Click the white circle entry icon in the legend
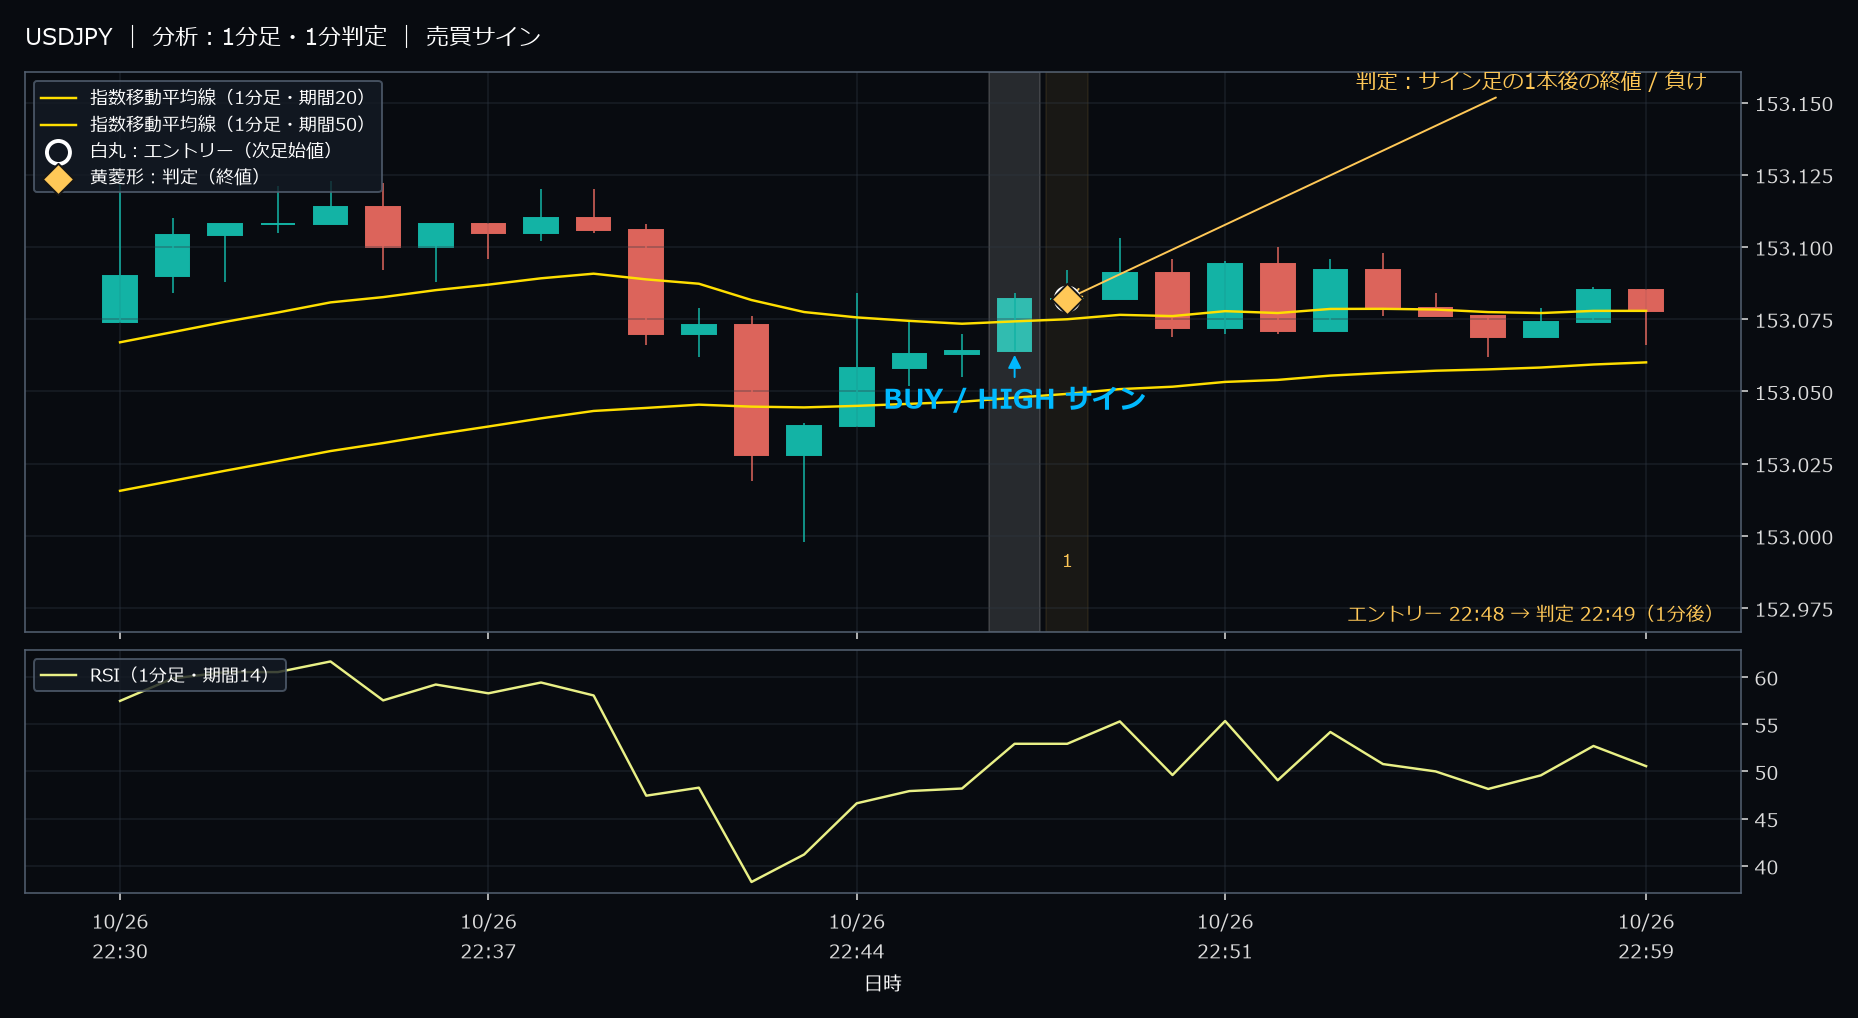This screenshot has height=1018, width=1858. [59, 152]
